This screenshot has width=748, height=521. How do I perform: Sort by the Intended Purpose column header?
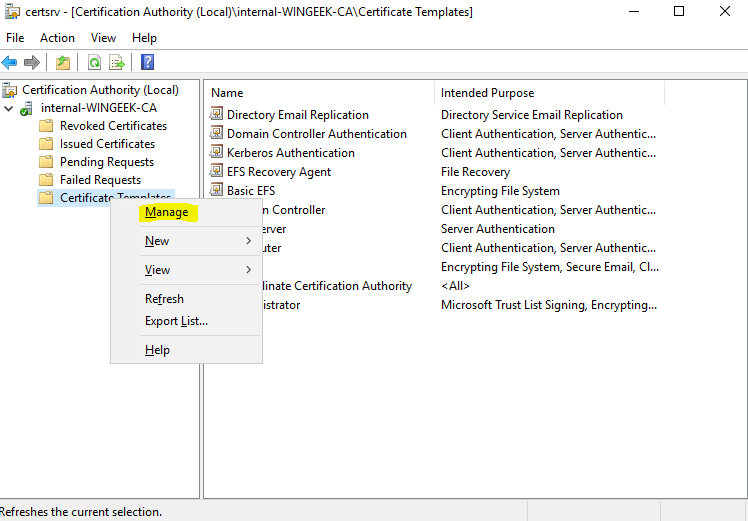tap(487, 93)
